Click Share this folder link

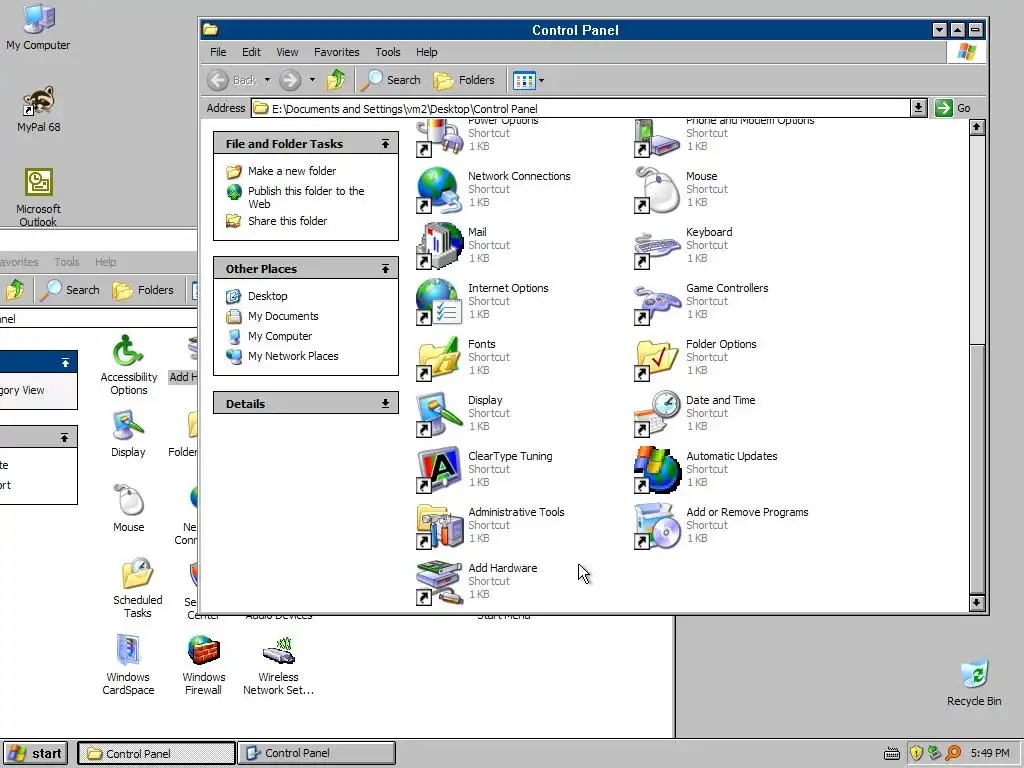pyautogui.click(x=287, y=221)
